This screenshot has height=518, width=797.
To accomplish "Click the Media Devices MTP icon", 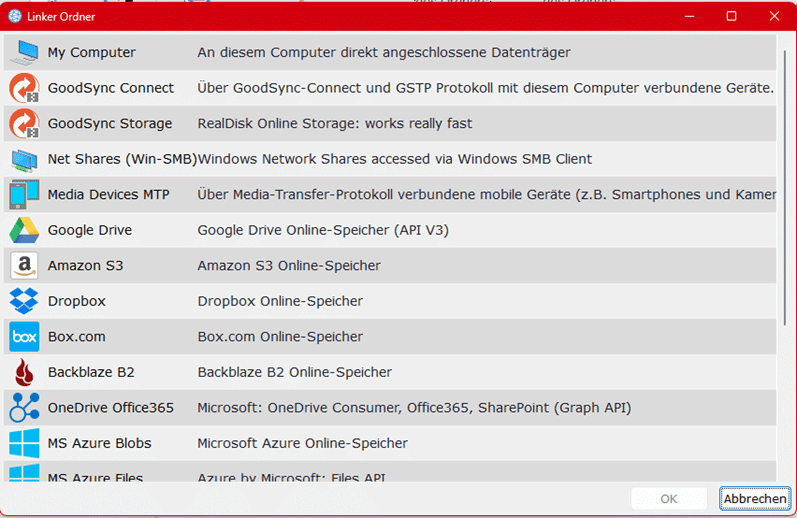I will [24, 195].
